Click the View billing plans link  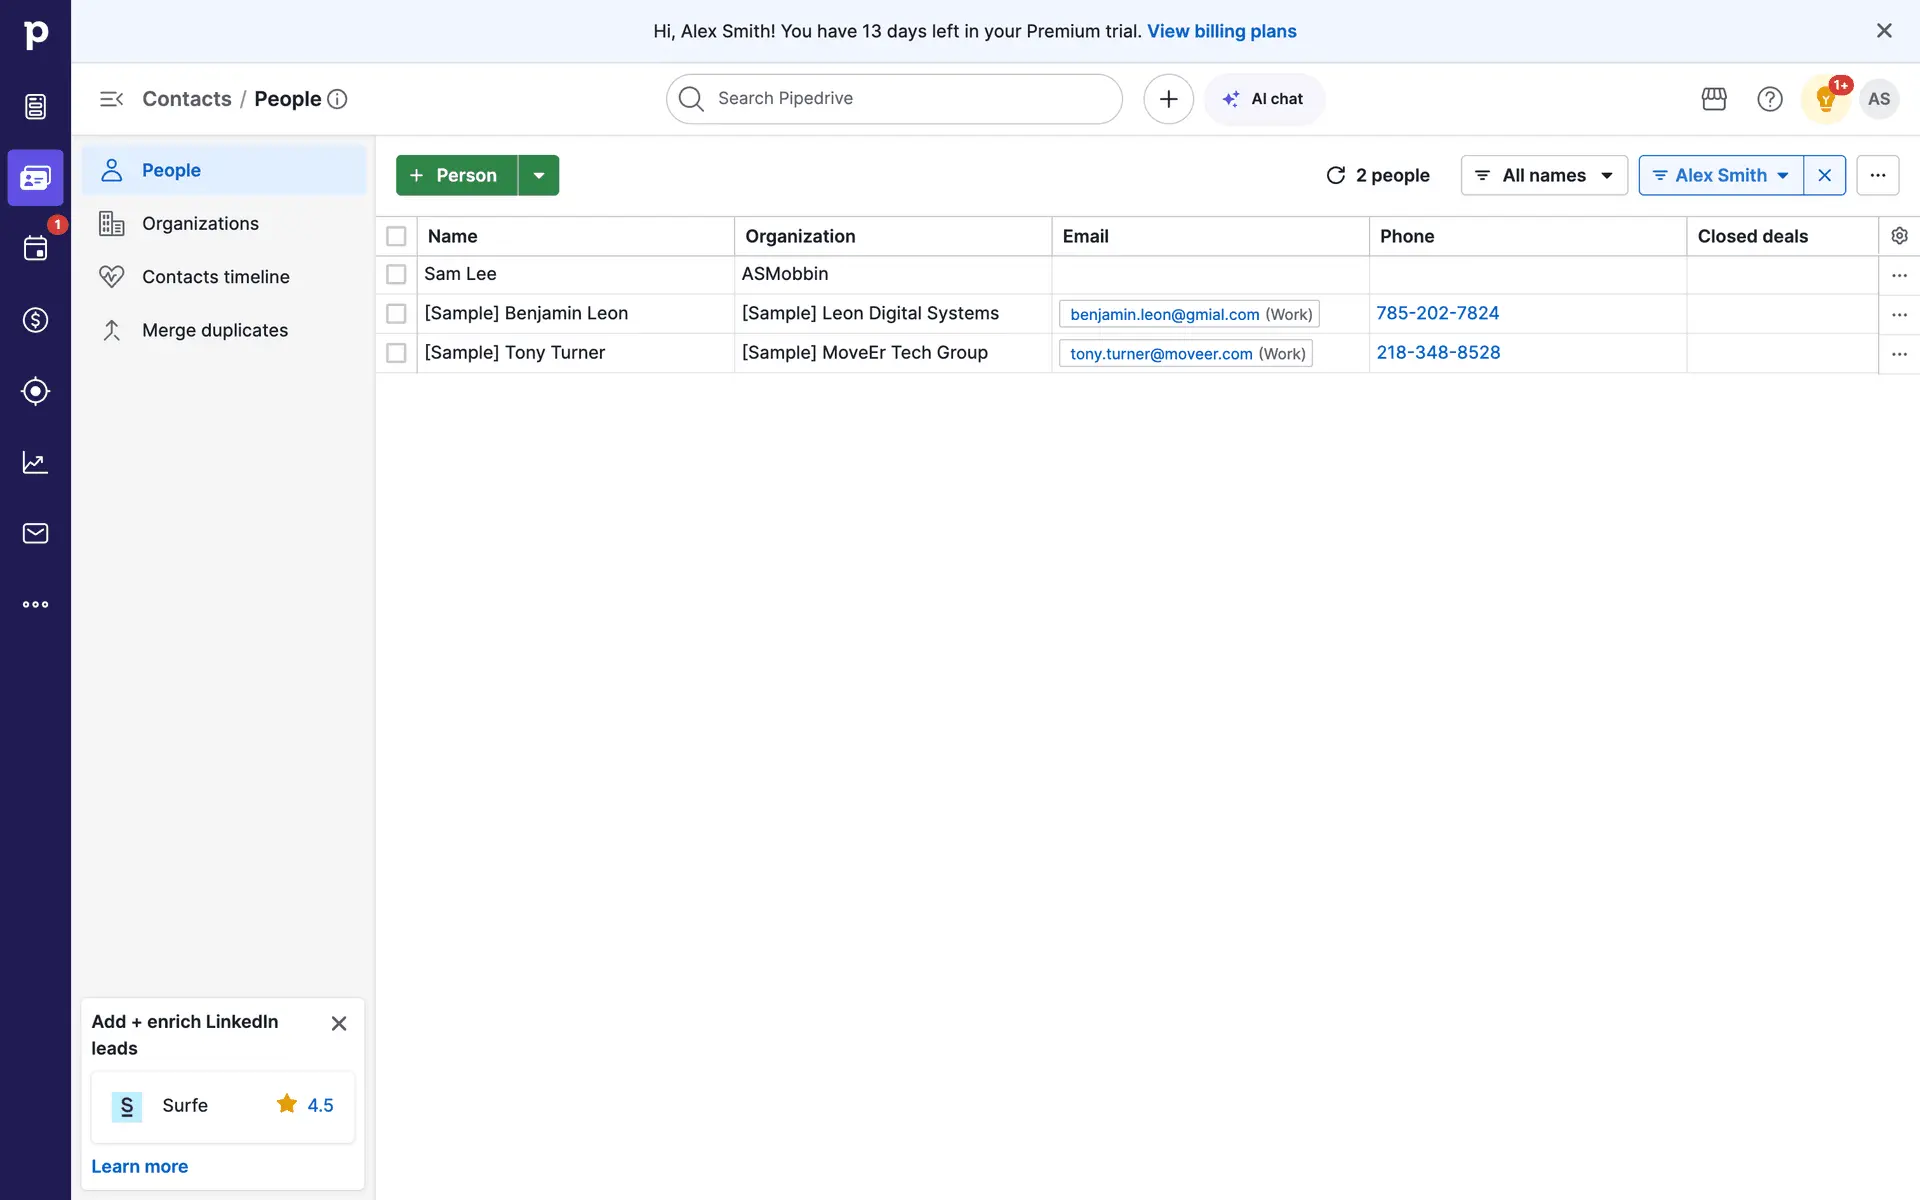1221,31
